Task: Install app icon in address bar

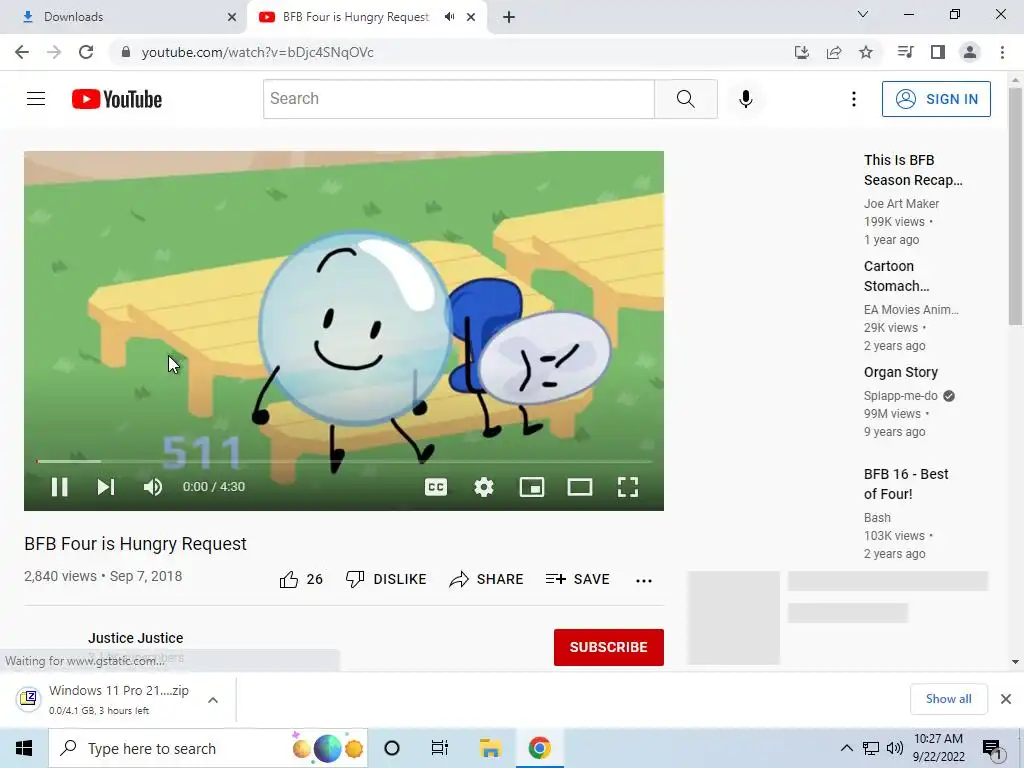Action: 801,52
